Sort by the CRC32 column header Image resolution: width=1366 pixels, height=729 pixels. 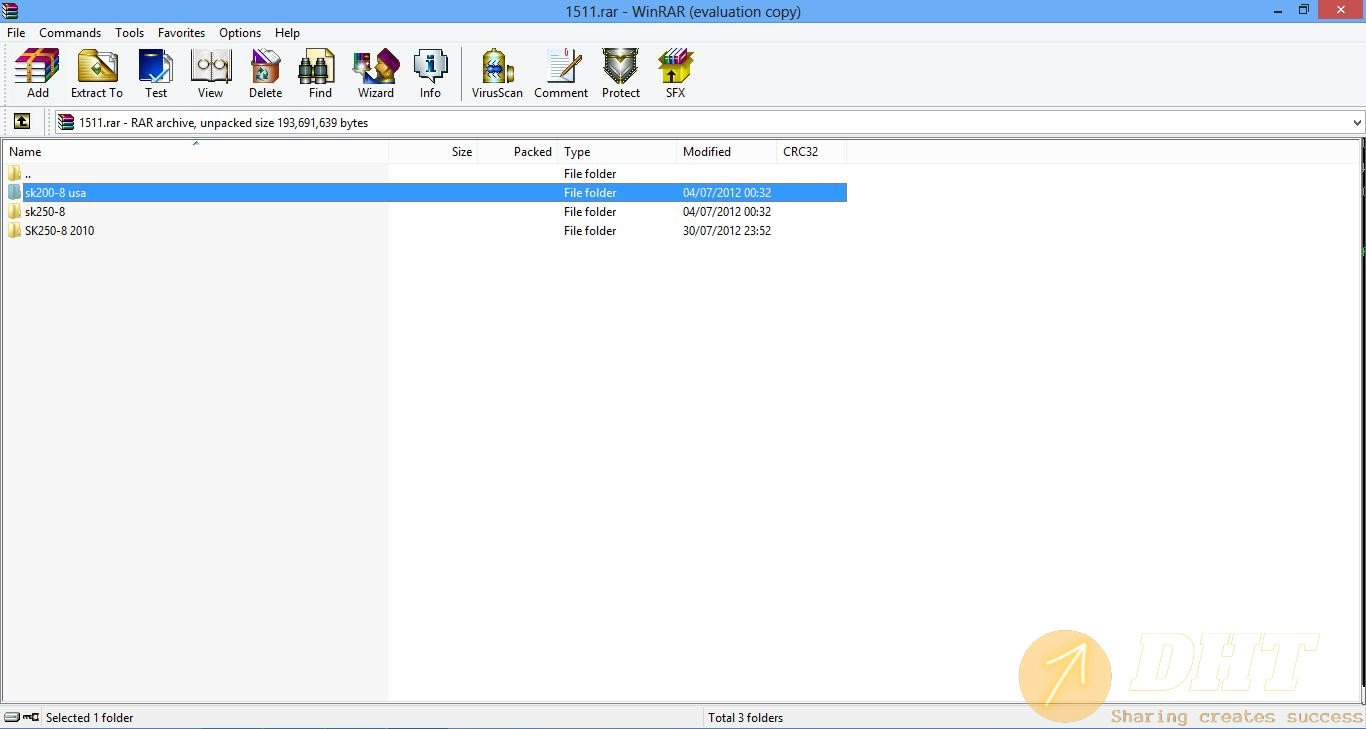pyautogui.click(x=812, y=152)
